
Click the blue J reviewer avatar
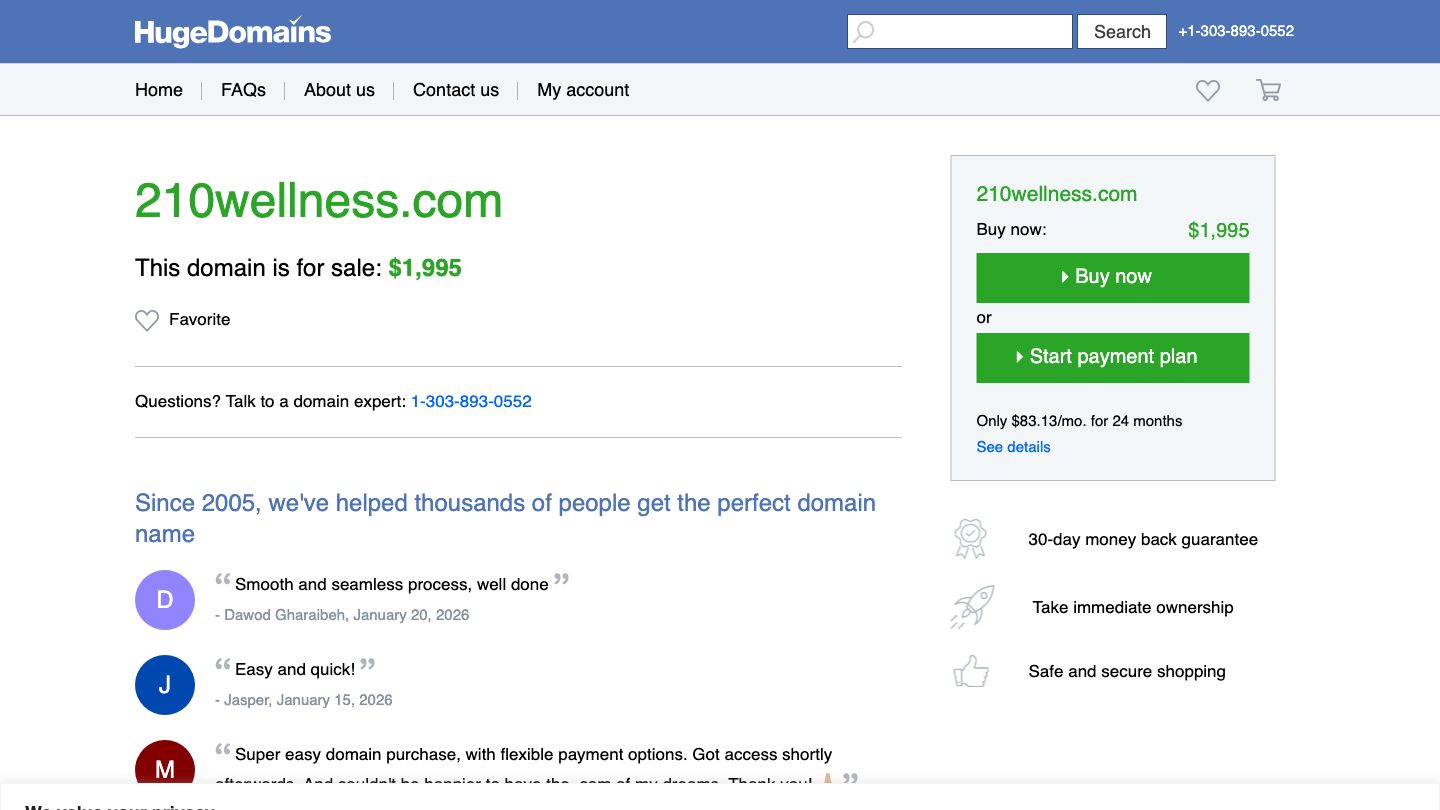[165, 685]
